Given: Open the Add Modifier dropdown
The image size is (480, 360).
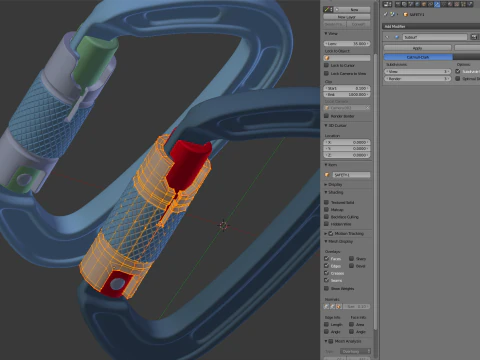Looking at the screenshot, I should pyautogui.click(x=431, y=26).
